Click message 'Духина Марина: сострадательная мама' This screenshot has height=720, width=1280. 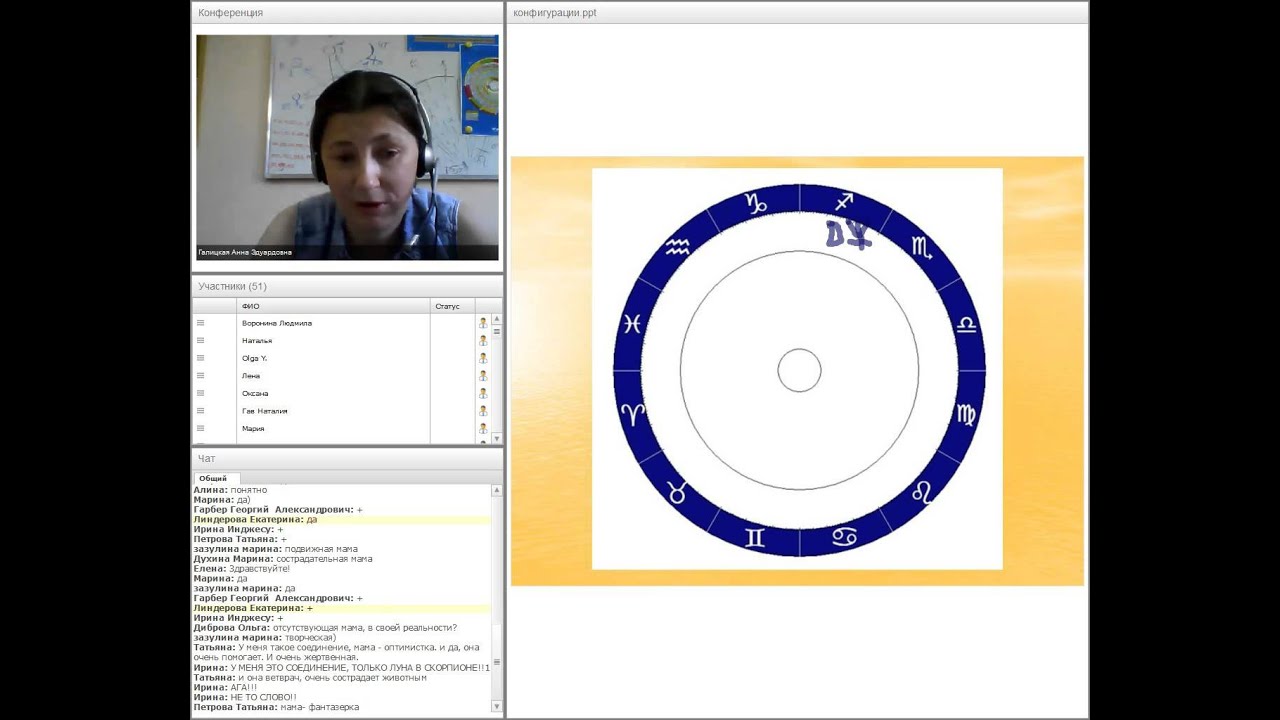[283, 559]
